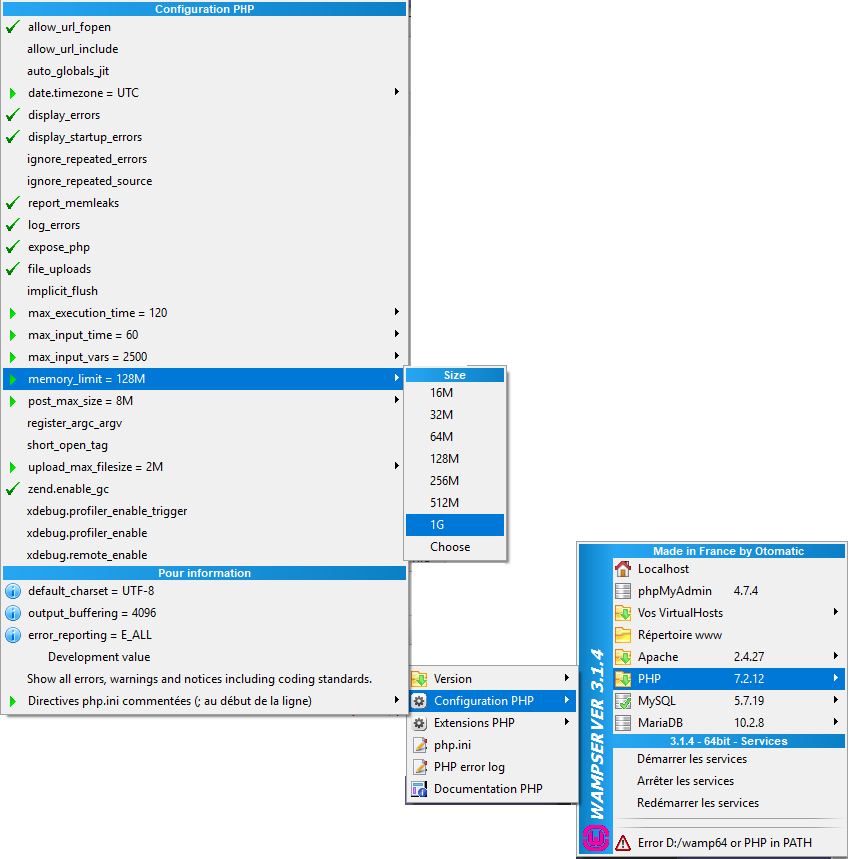Expand date.timezone = UTC submenu
Screen dimensions: 849x859
[204, 93]
